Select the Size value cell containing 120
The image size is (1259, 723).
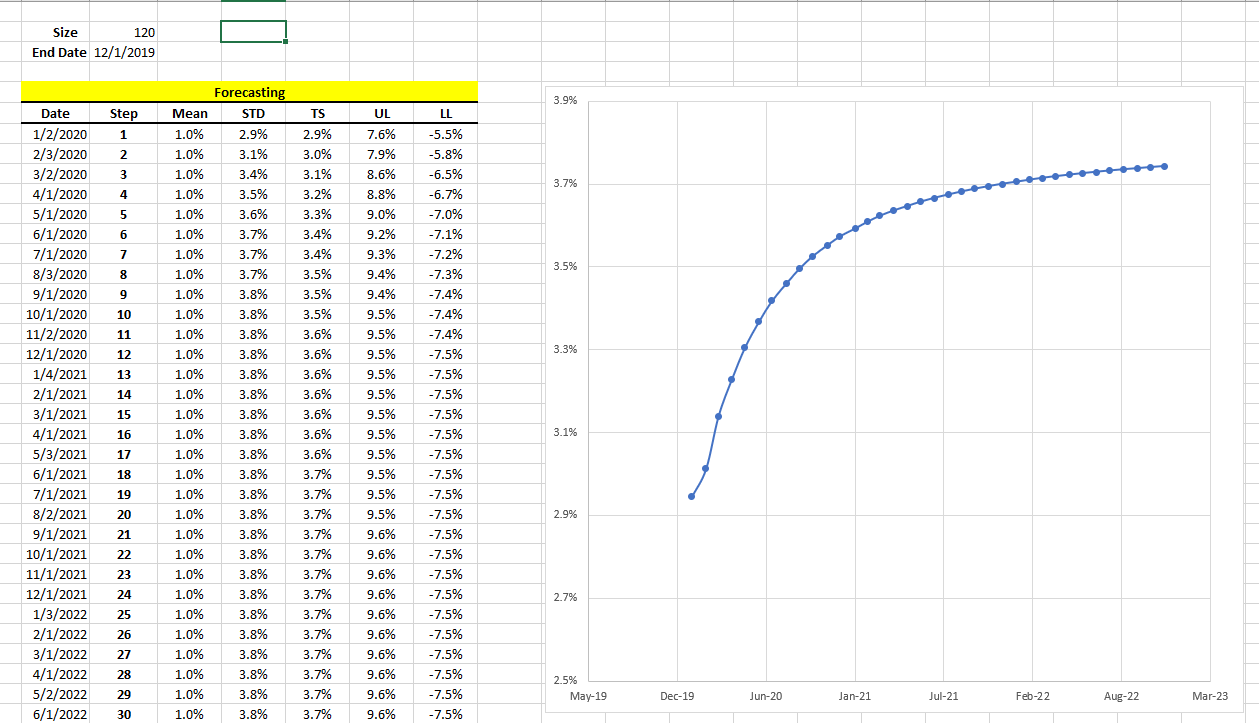click(124, 33)
